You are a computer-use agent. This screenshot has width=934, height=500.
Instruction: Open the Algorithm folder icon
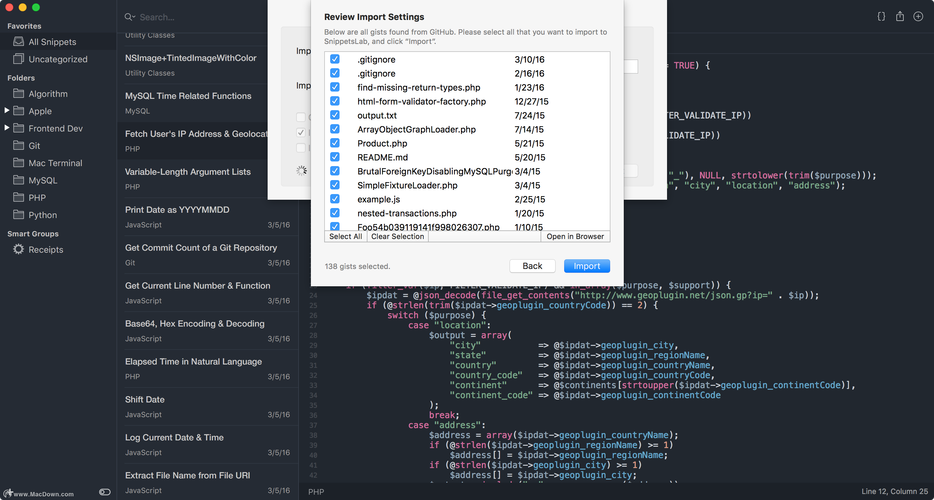click(18, 94)
